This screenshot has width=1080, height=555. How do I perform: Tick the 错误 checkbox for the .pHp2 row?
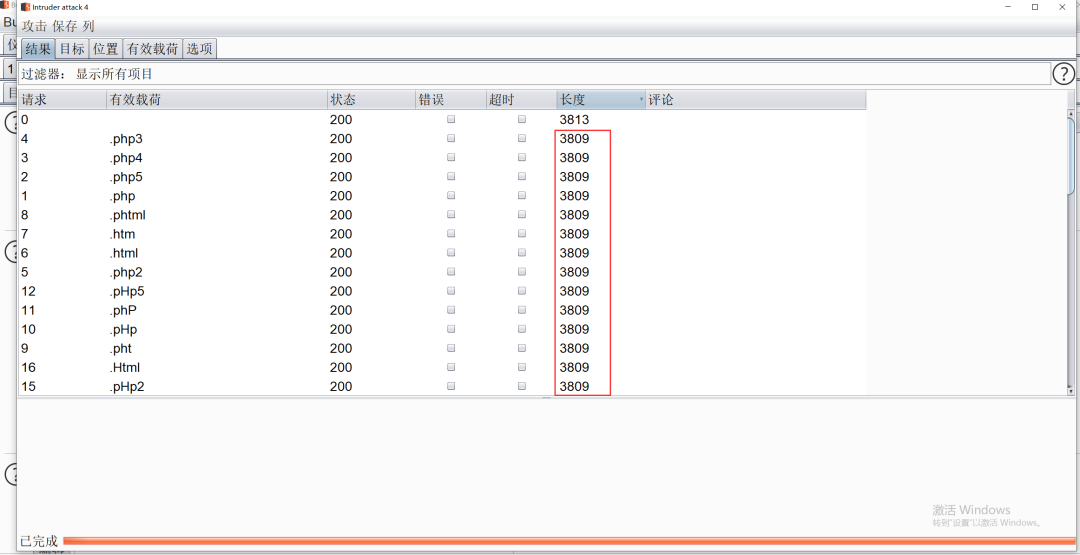point(451,386)
